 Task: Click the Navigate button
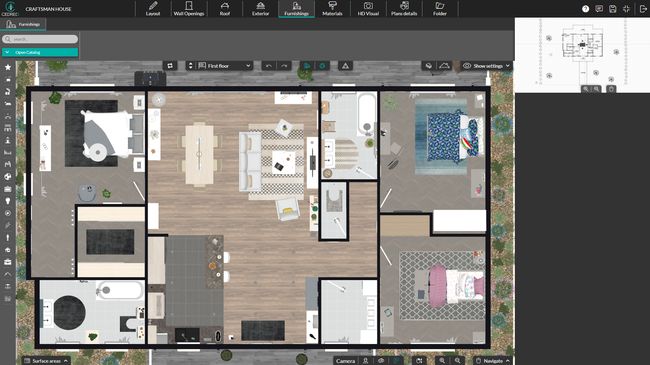pyautogui.click(x=492, y=361)
